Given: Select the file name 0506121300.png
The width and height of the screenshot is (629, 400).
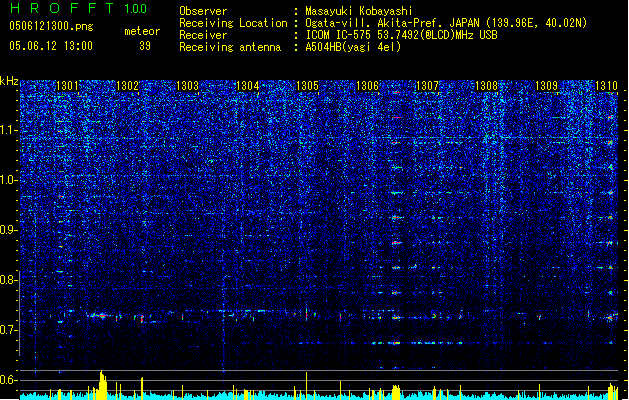Looking at the screenshot, I should tap(51, 26).
